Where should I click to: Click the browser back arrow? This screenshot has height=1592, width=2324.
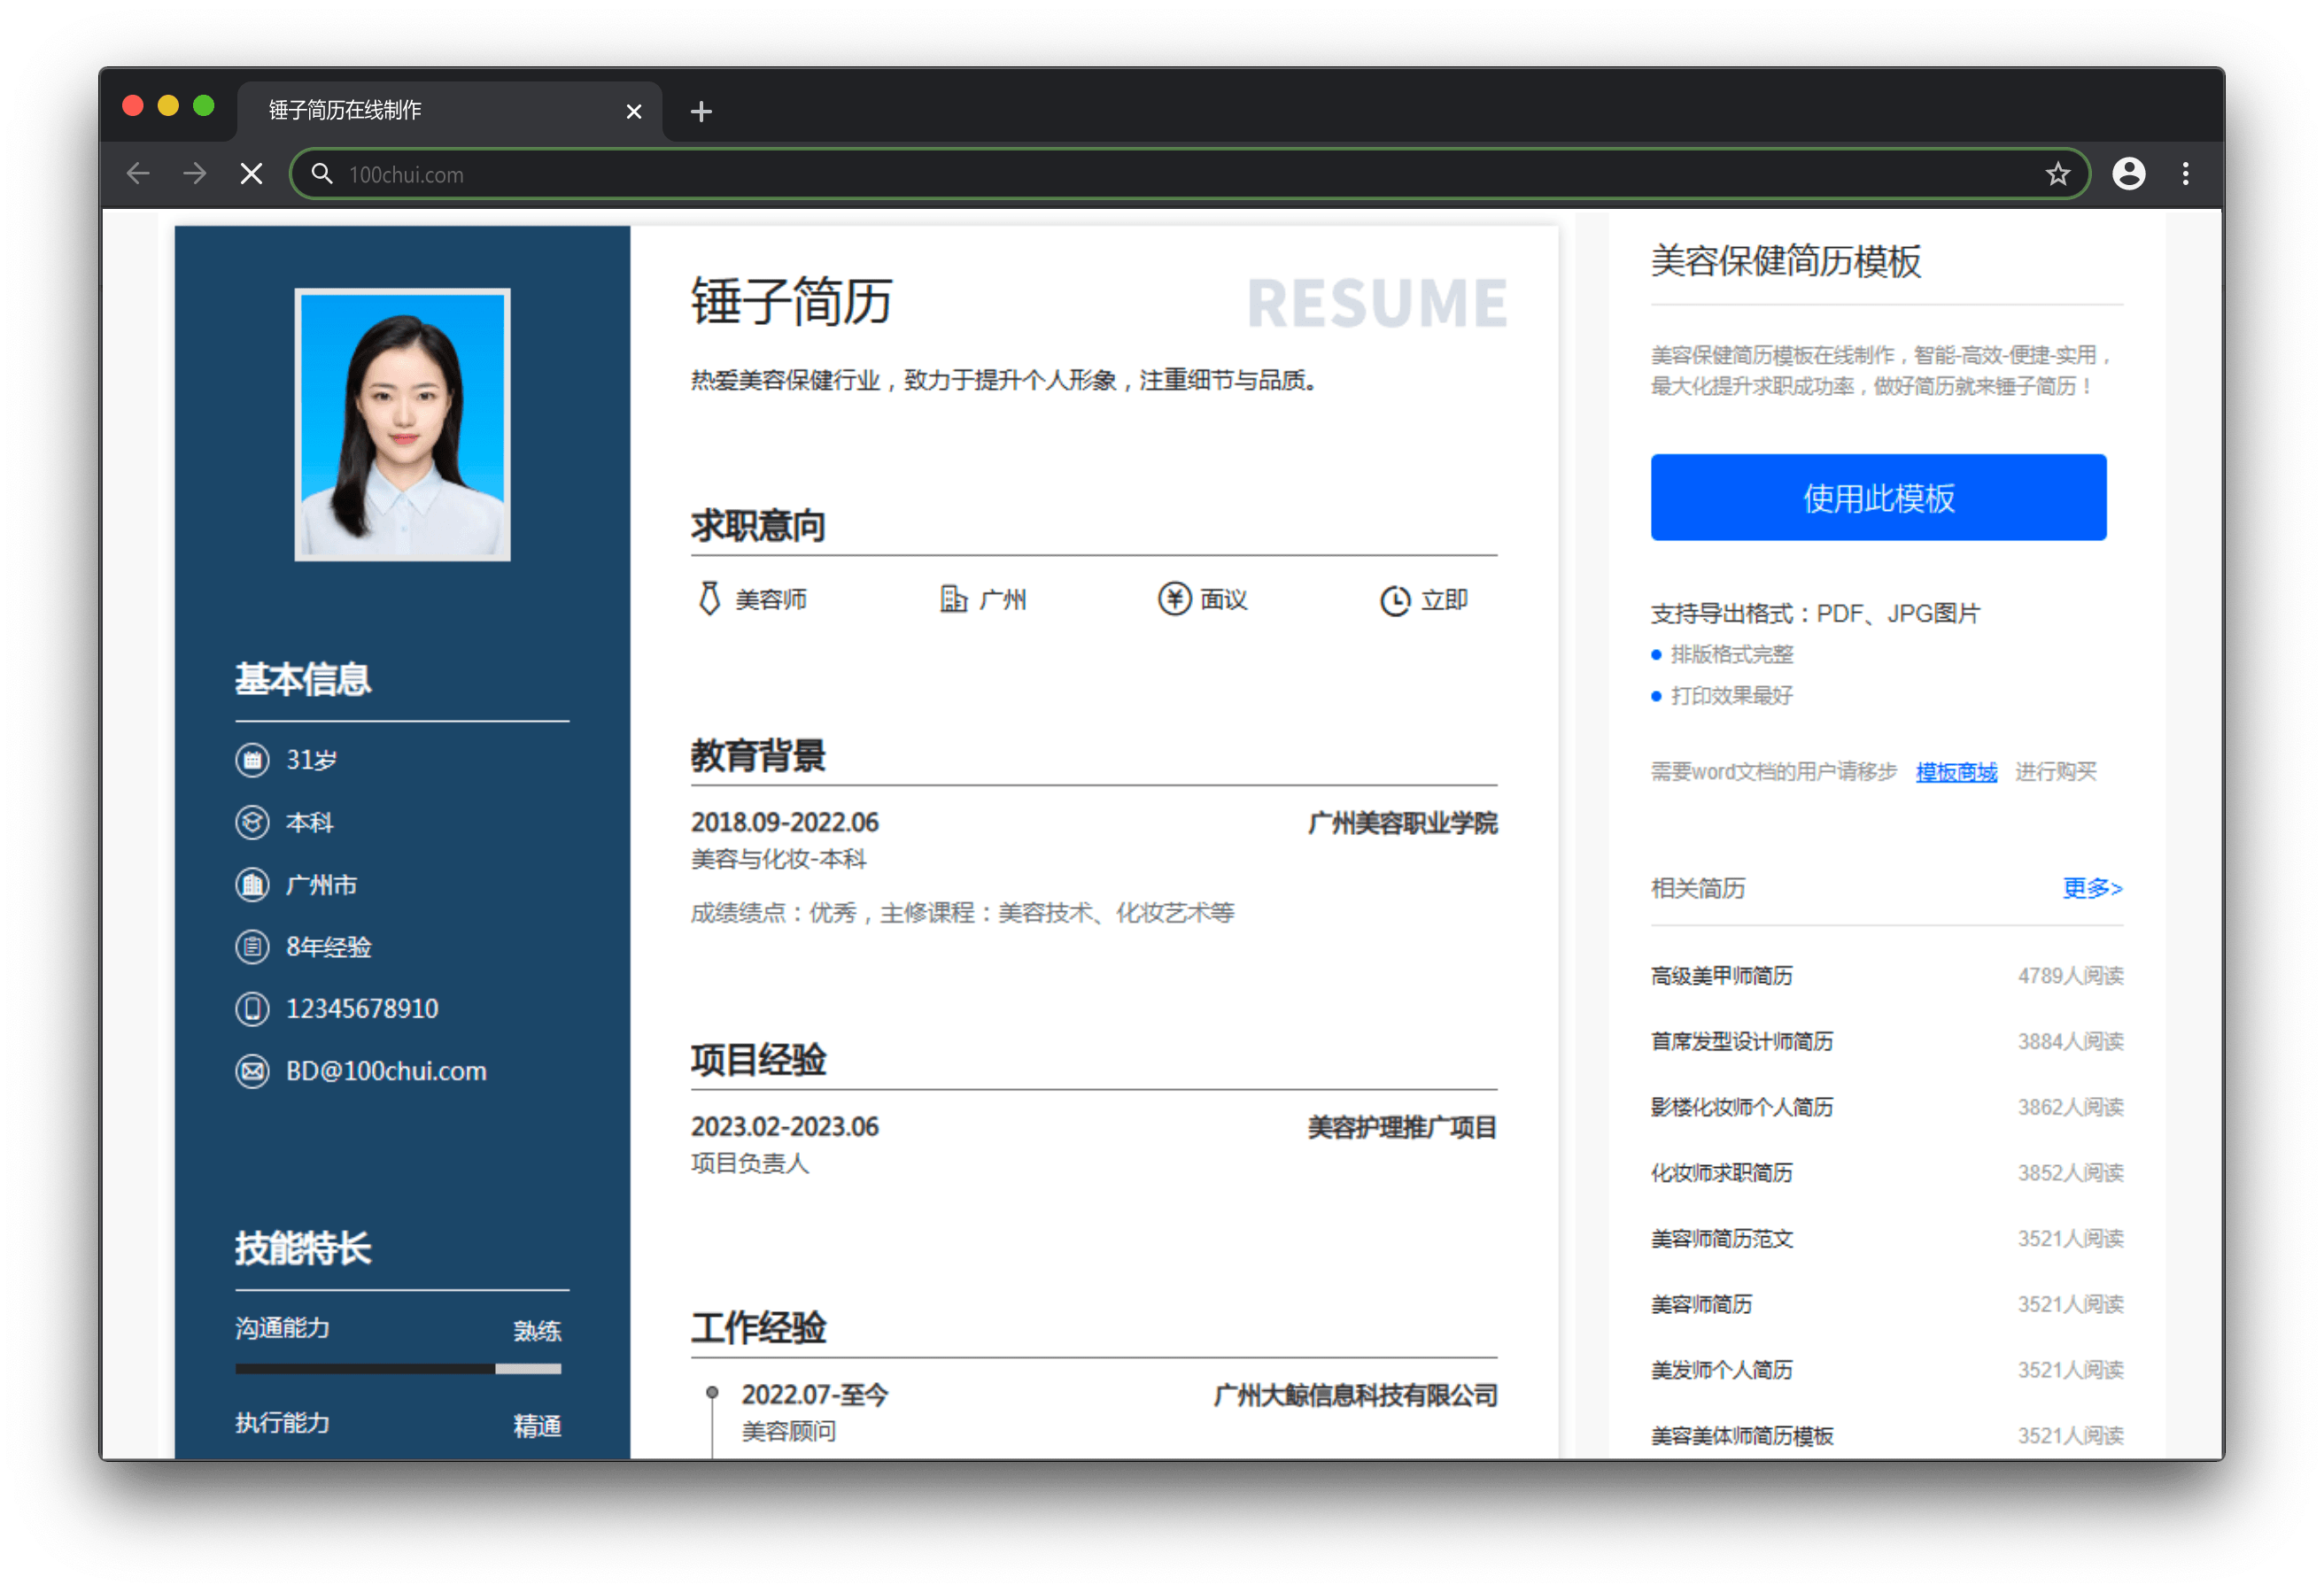(x=138, y=174)
